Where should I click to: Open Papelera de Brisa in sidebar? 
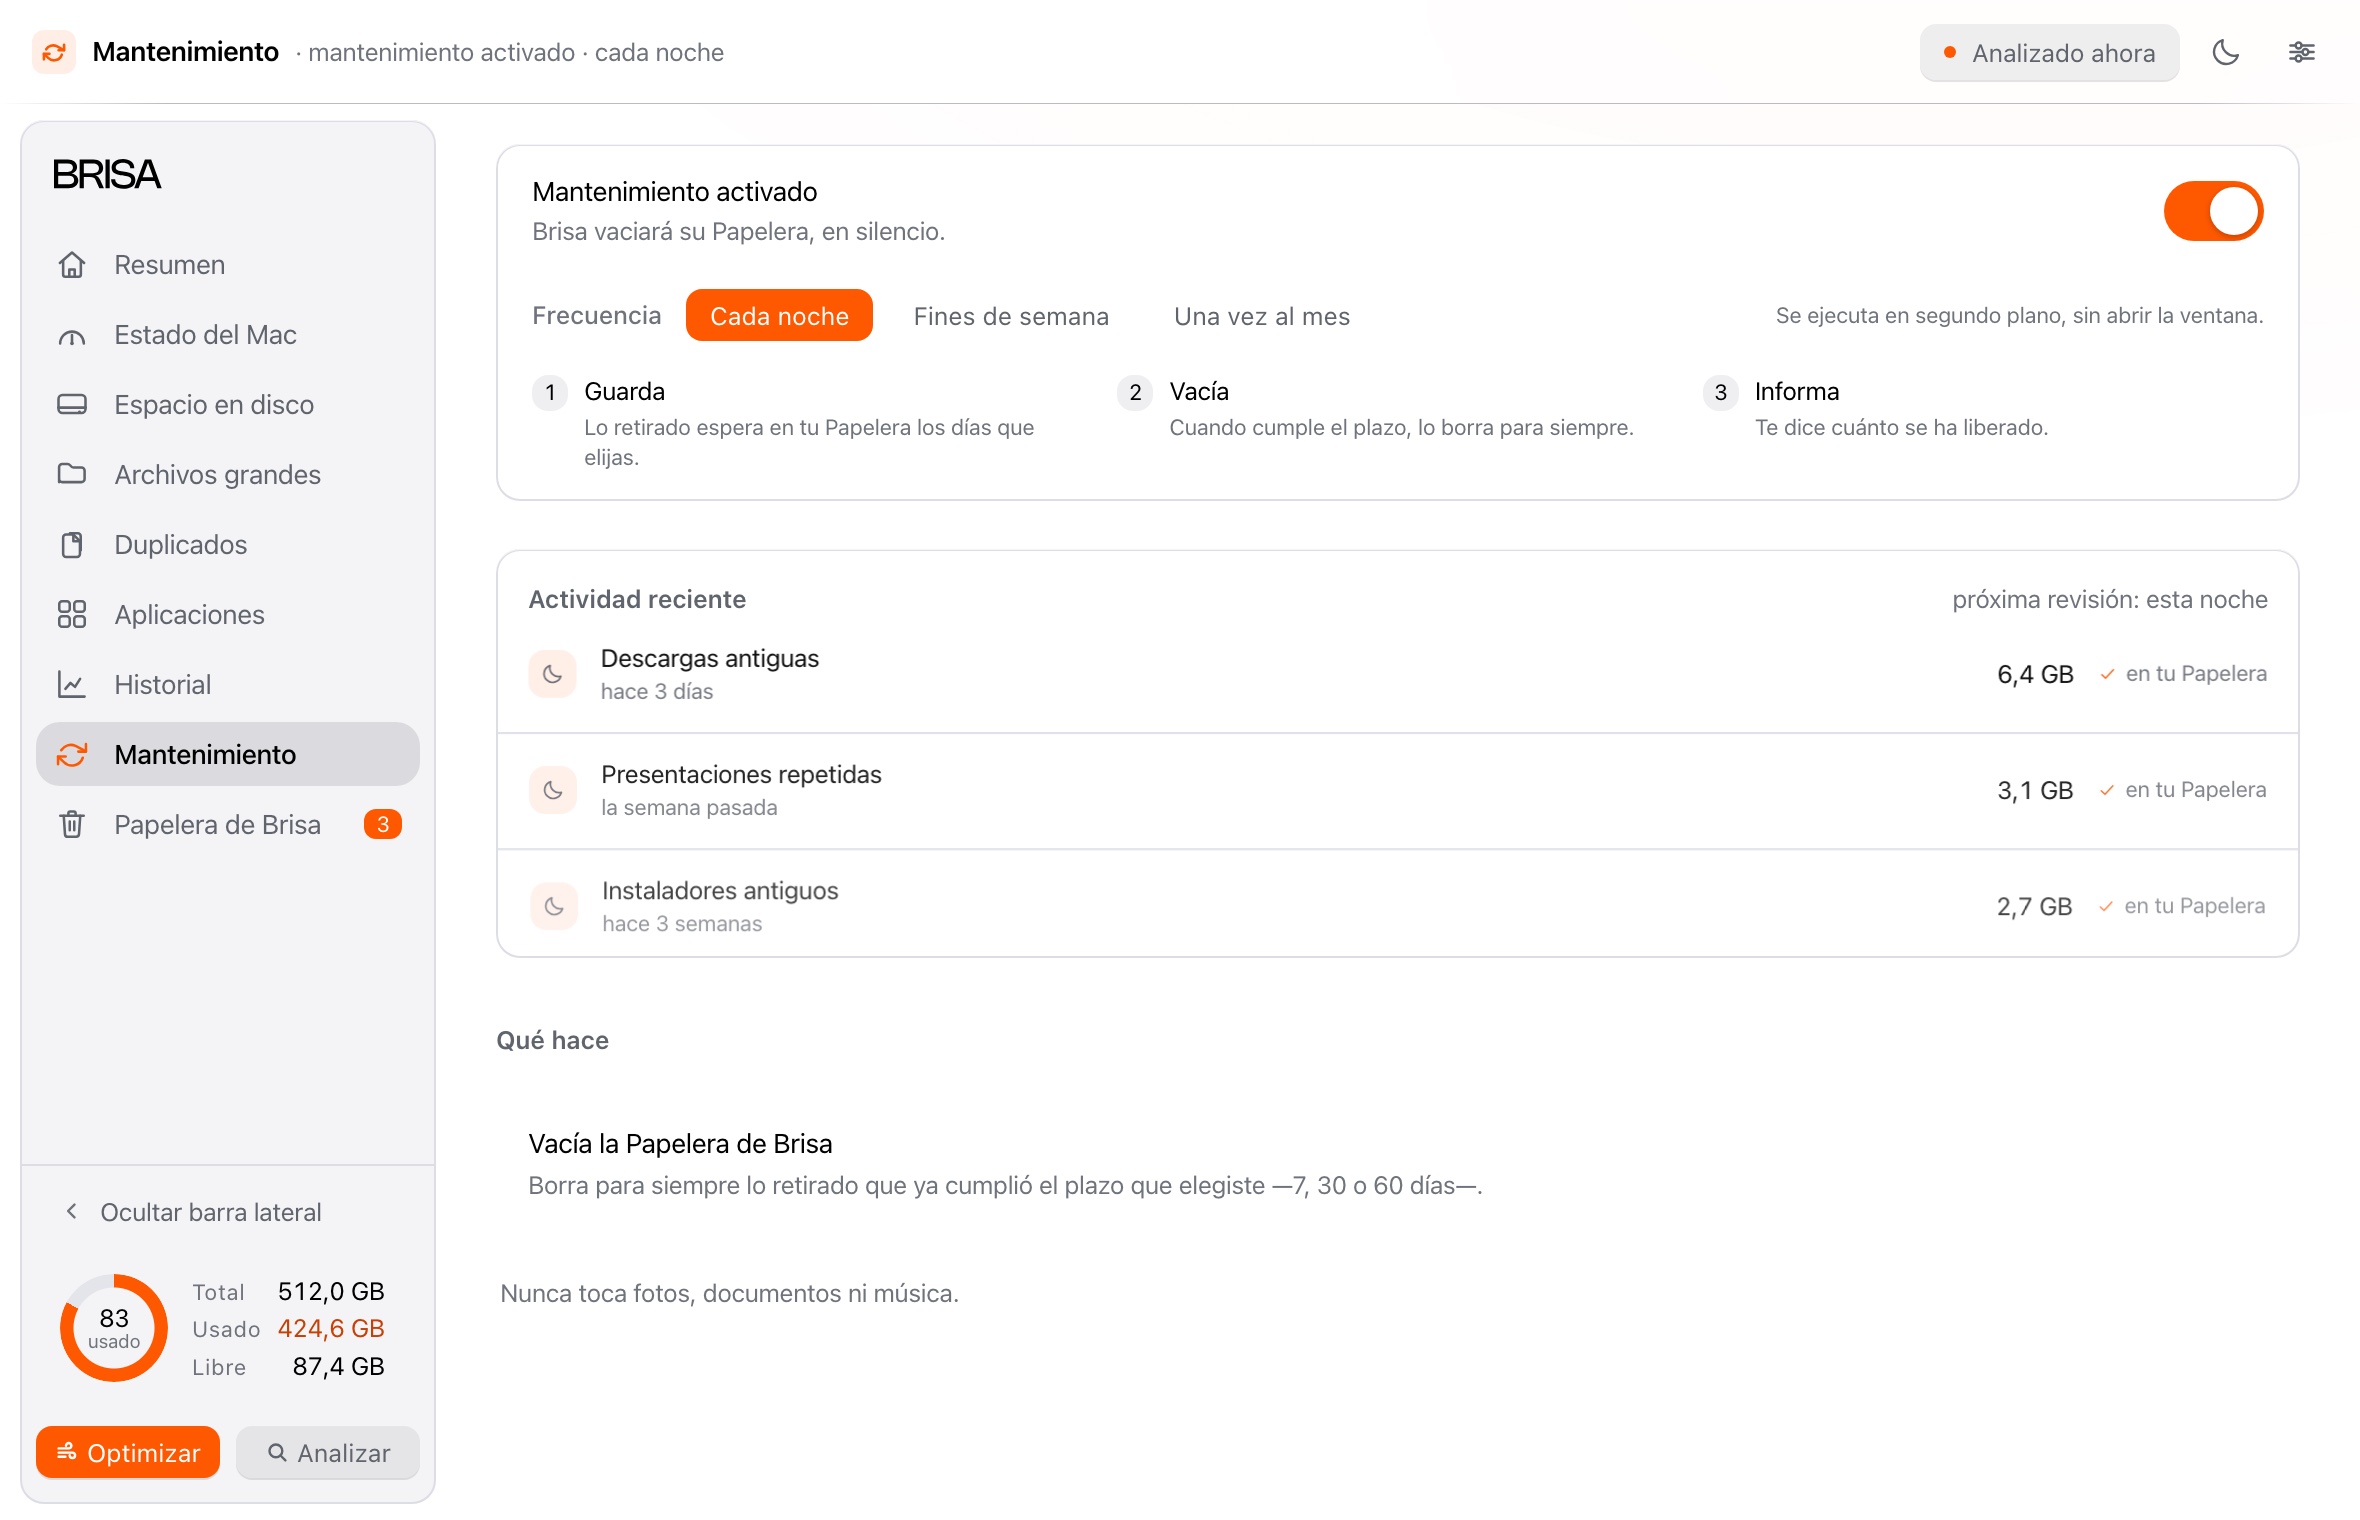[x=228, y=825]
